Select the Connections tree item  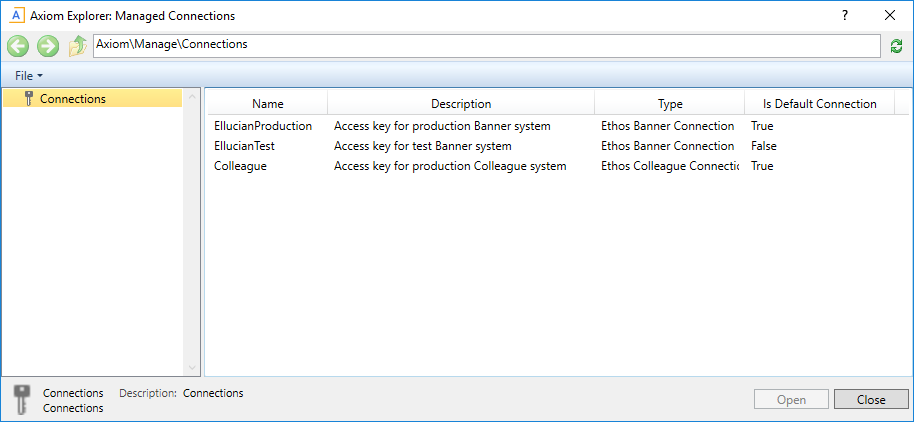(72, 98)
